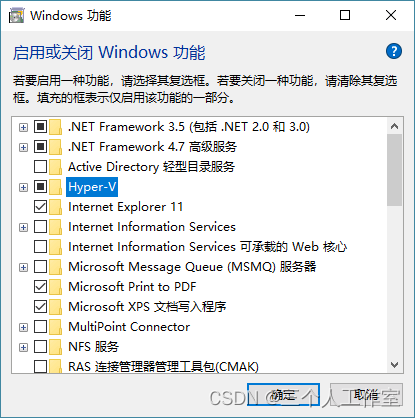Click the Microsoft Print to PDF folder icon

[x=56, y=287]
